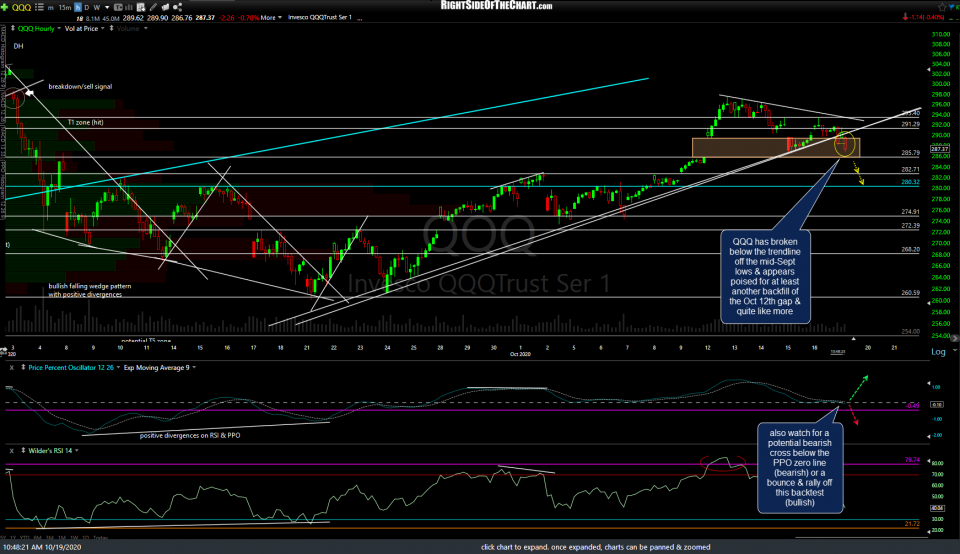Close the Wilder's RSI pane with its X
This screenshot has height=554, width=960.
click(x=10, y=451)
